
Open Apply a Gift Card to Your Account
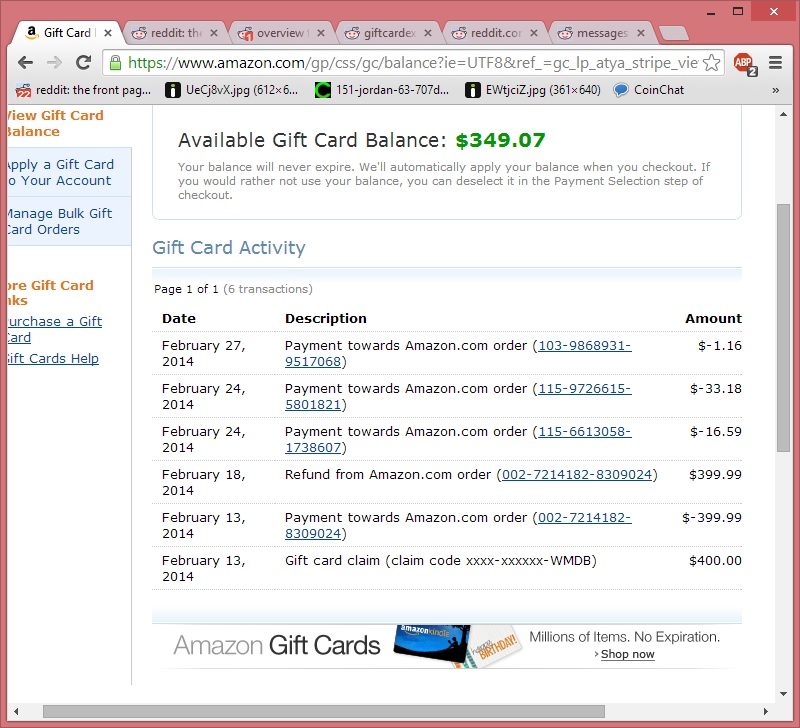69,172
